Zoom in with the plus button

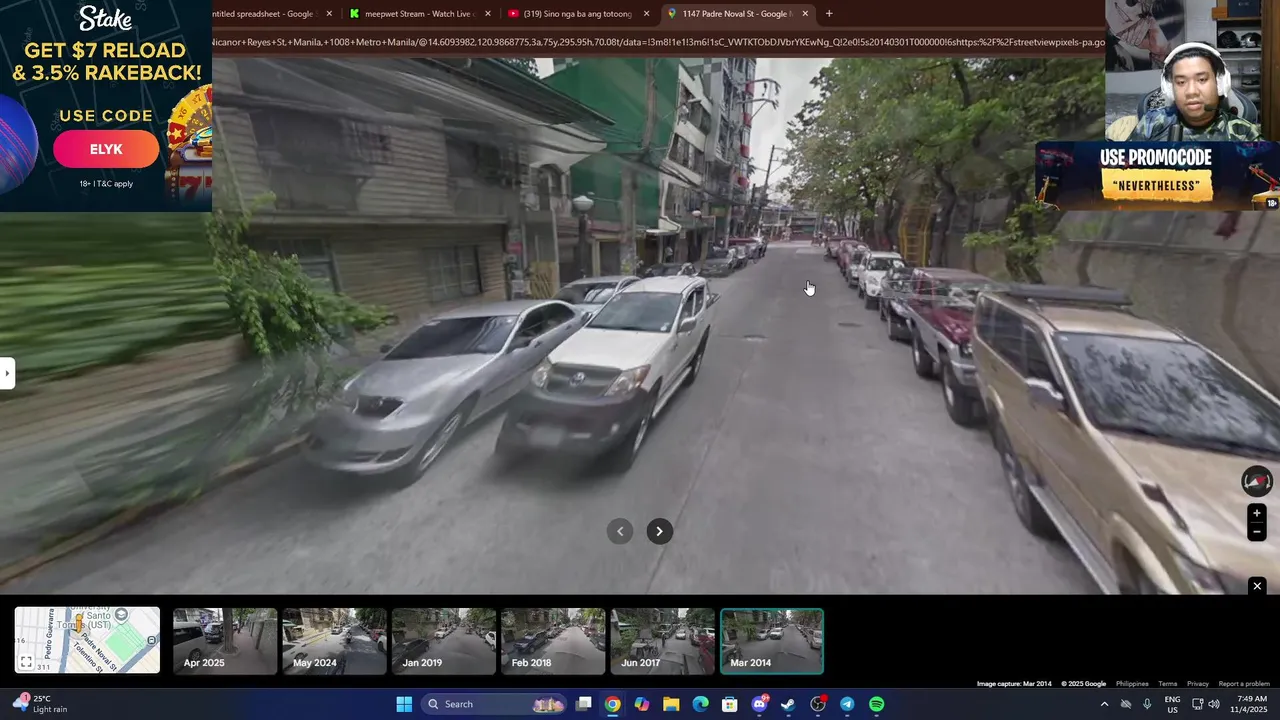pos(1257,513)
